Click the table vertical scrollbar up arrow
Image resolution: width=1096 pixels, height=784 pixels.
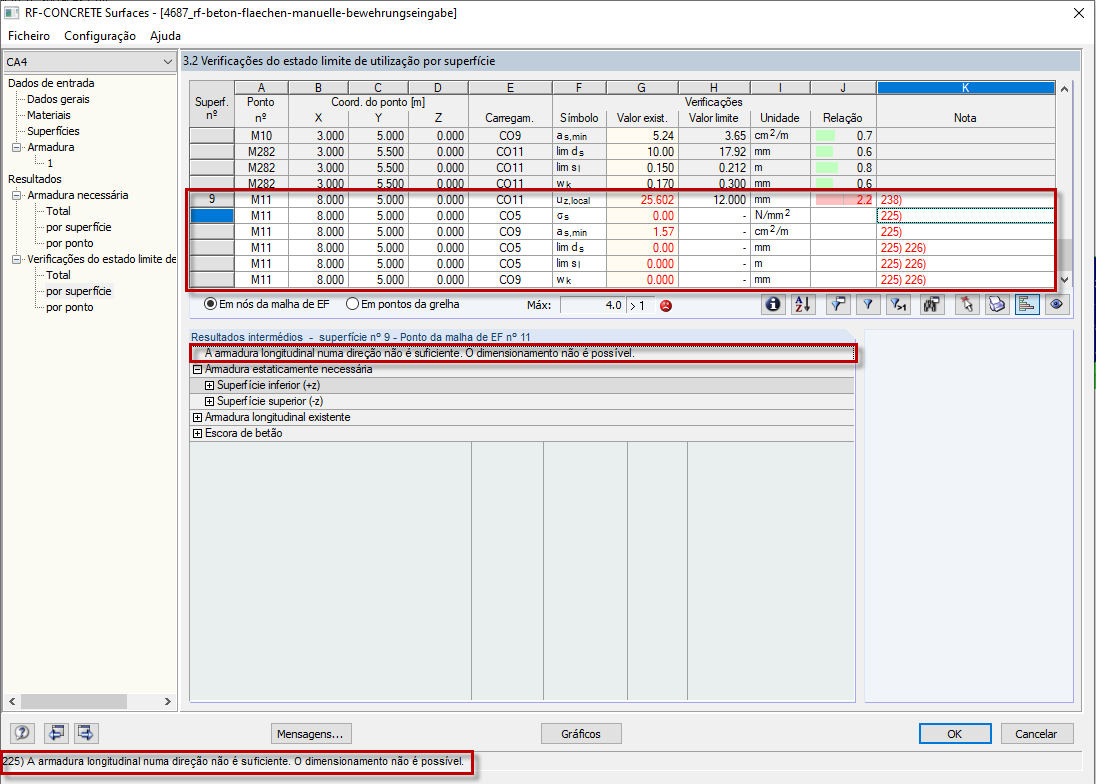coord(1065,89)
